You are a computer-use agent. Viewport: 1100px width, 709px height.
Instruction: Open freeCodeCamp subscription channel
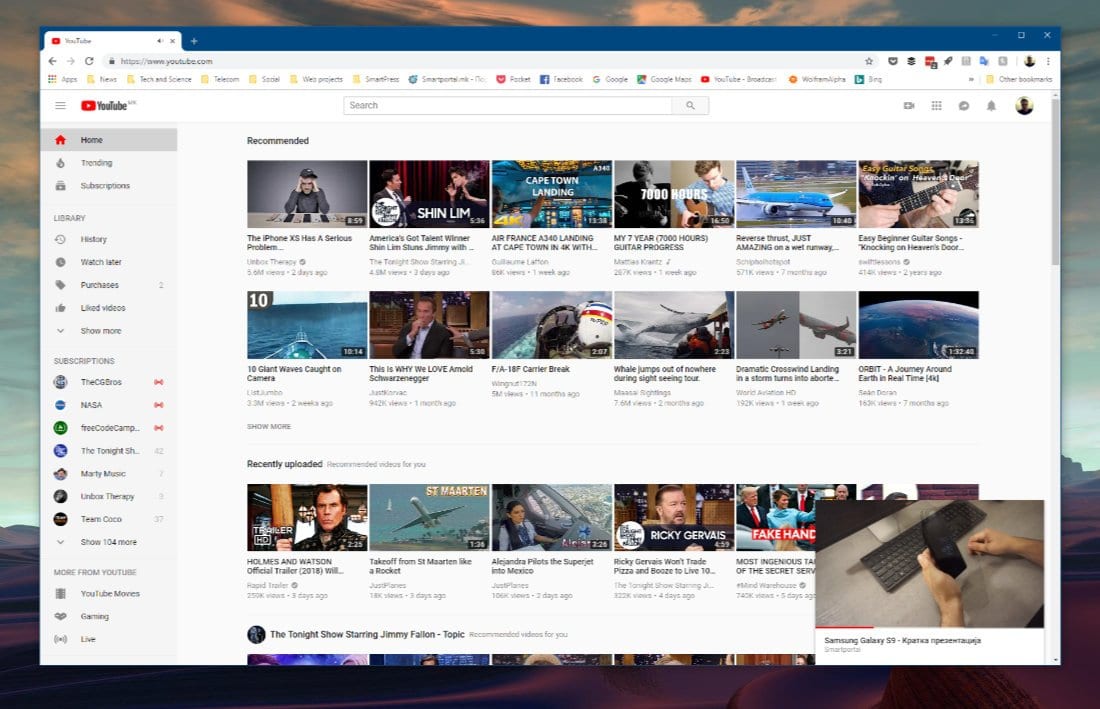point(109,428)
